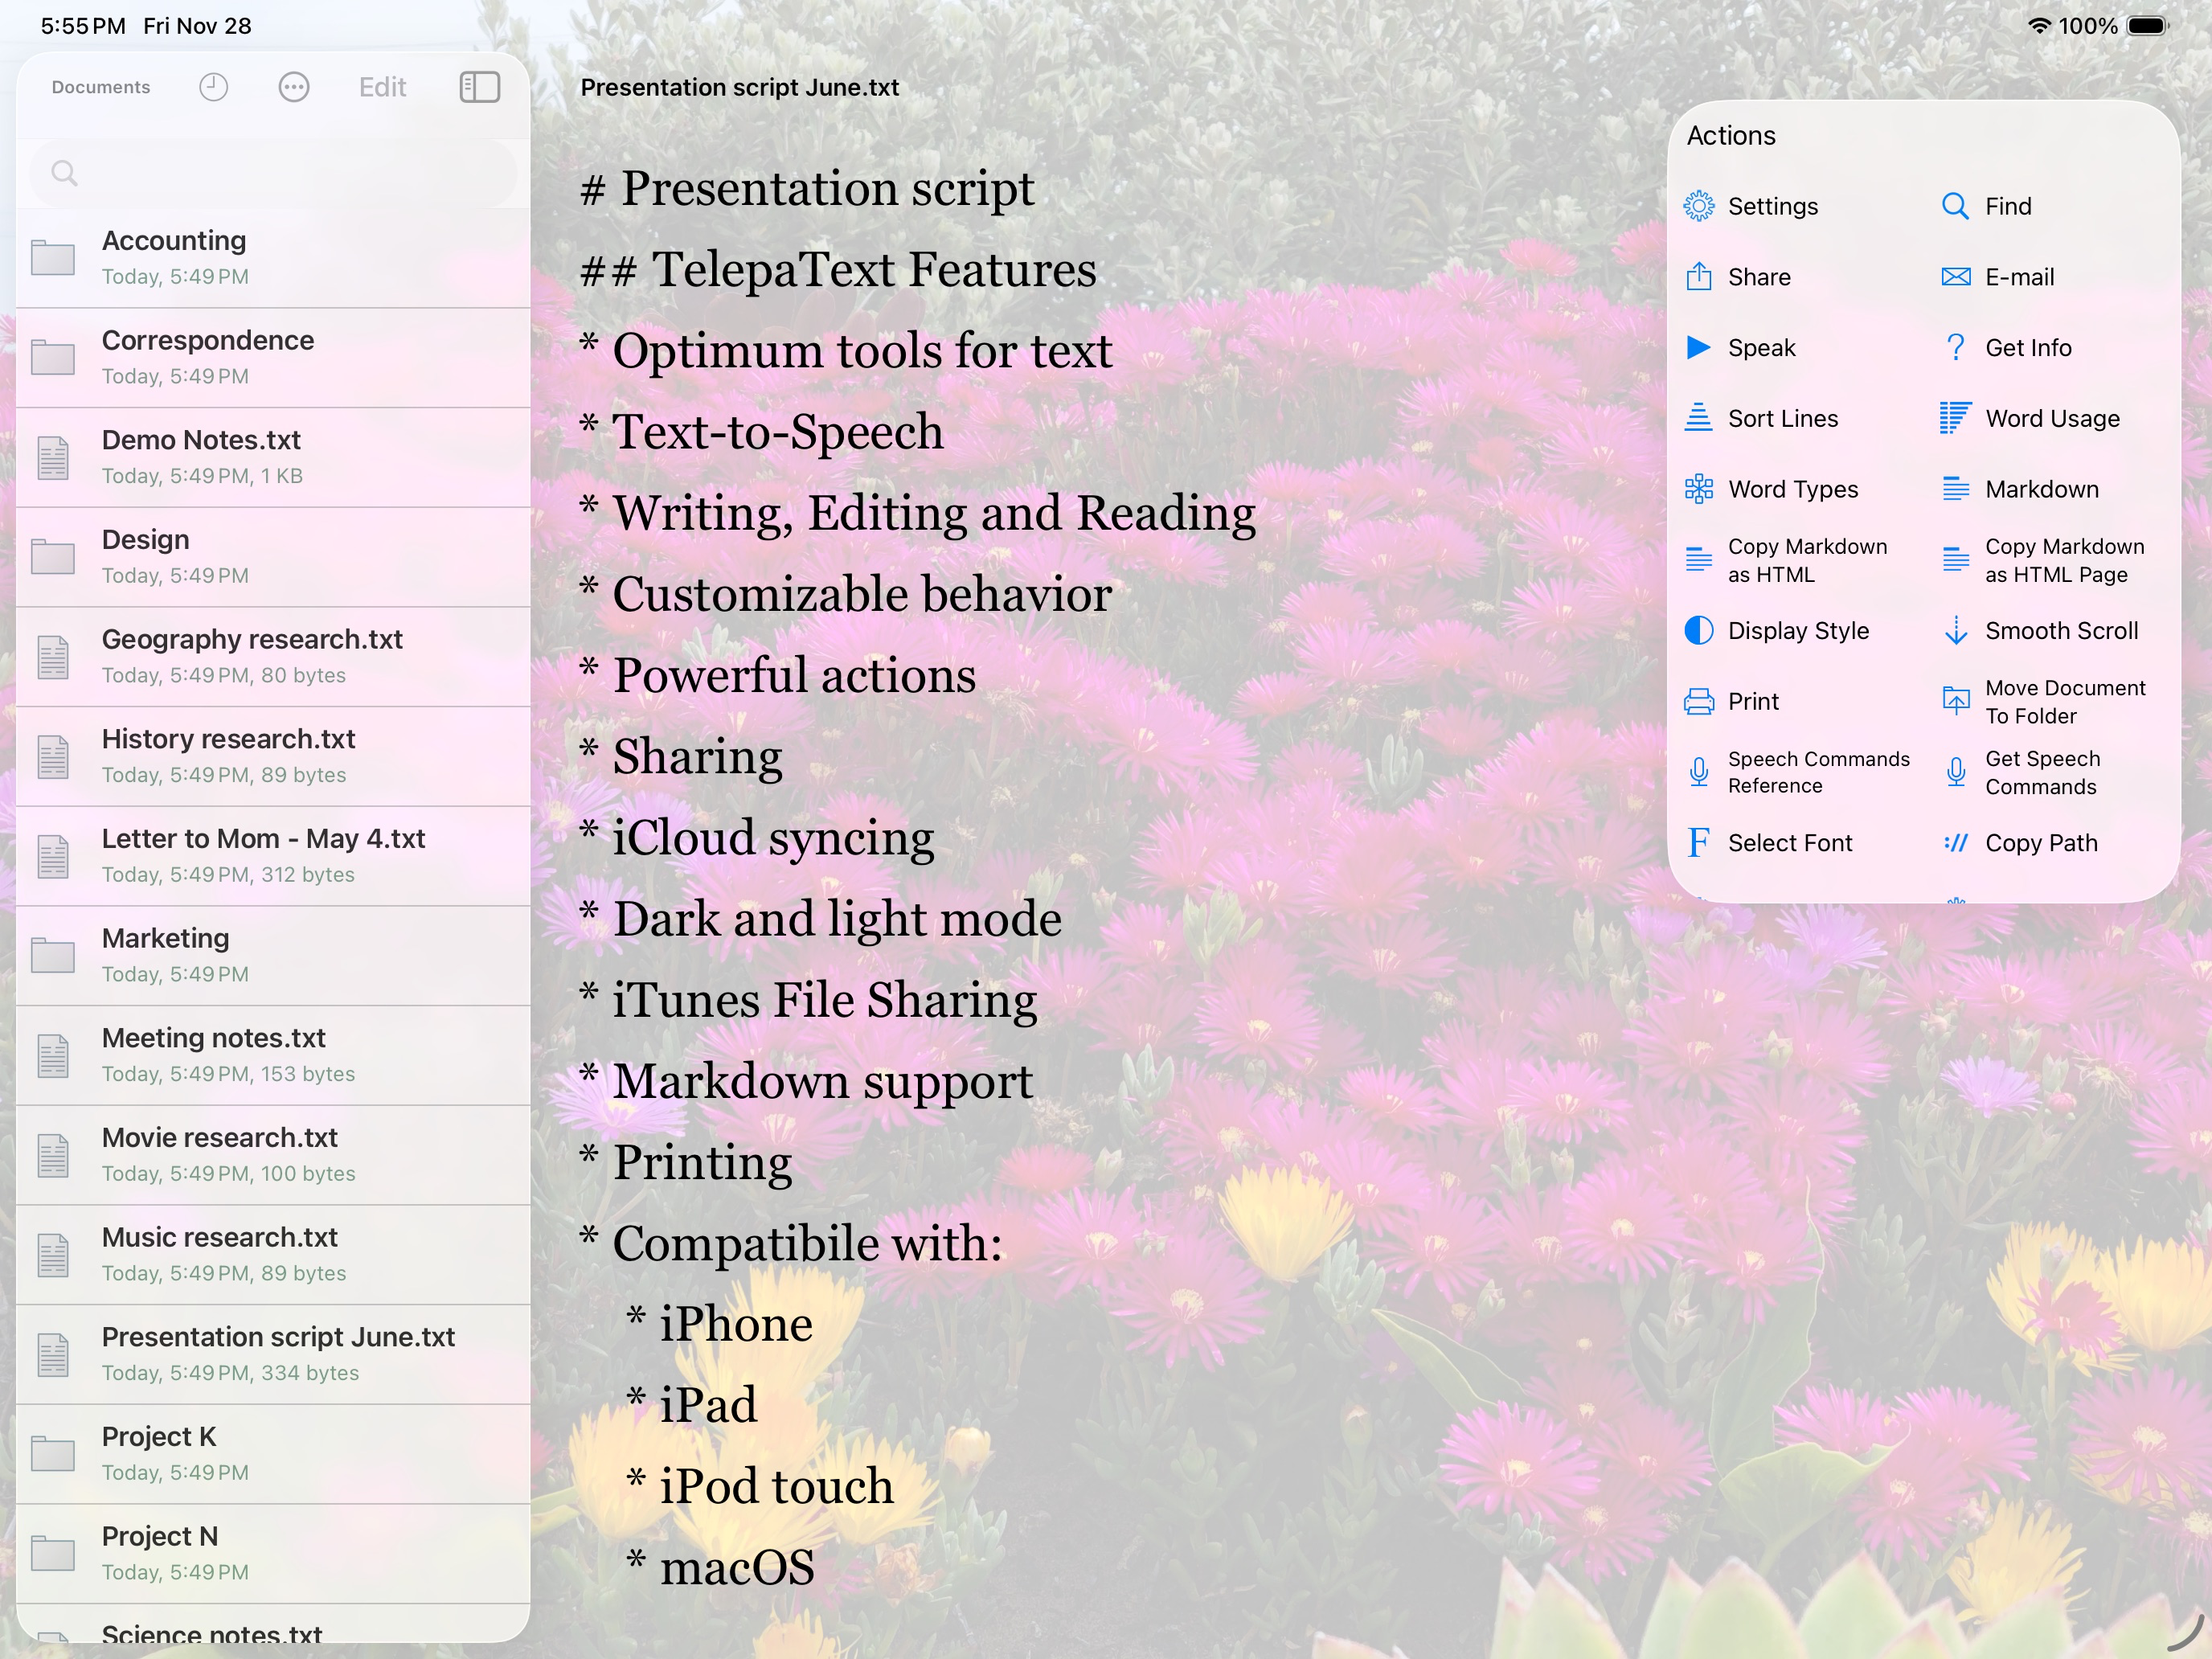Image resolution: width=2212 pixels, height=1659 pixels.
Task: Click the '## TelepaText Features' line
Action: point(838,270)
